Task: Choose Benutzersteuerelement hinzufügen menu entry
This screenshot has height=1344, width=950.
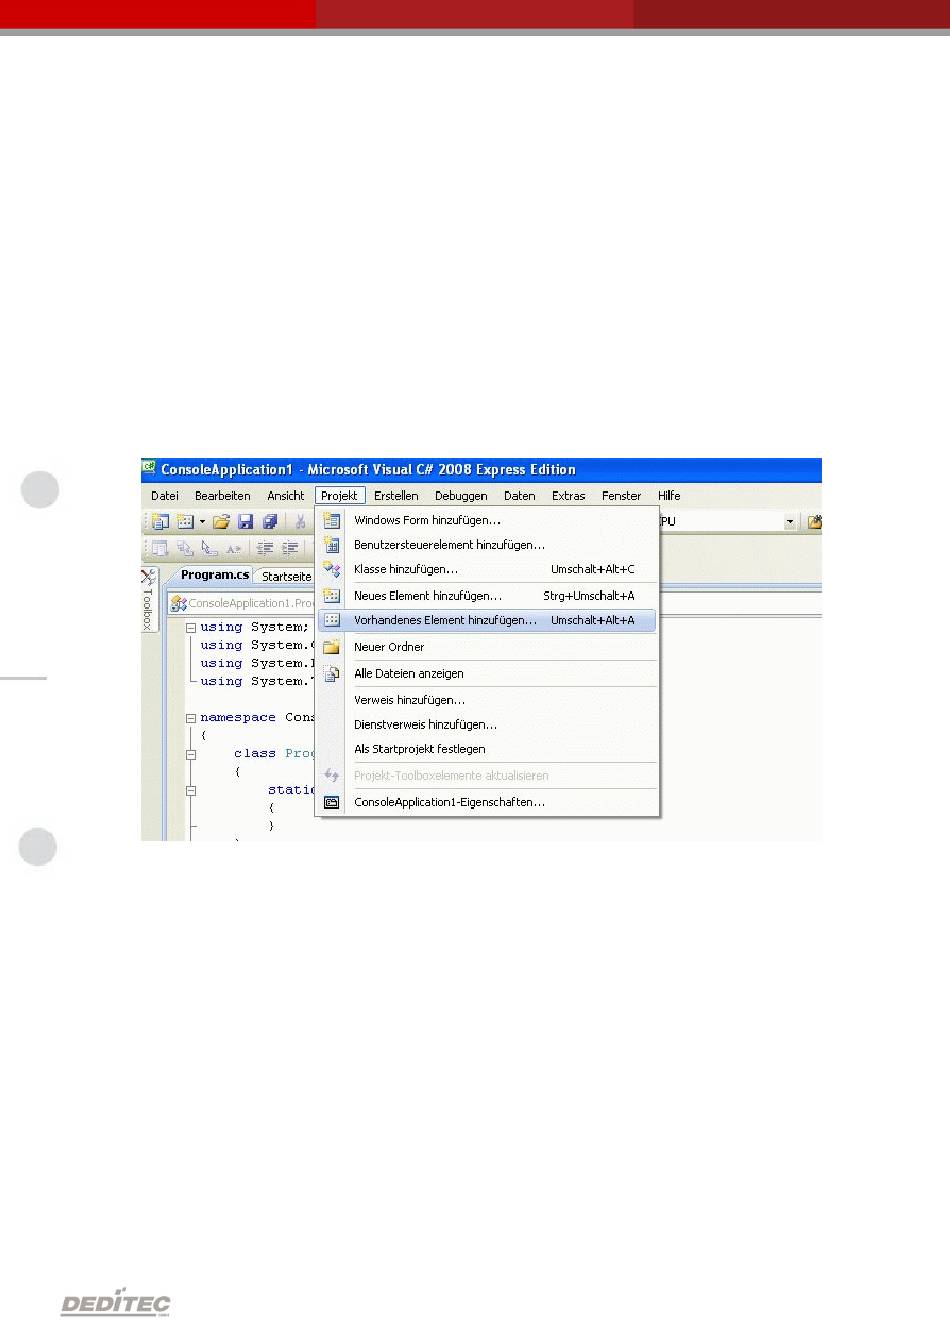Action: [487, 545]
